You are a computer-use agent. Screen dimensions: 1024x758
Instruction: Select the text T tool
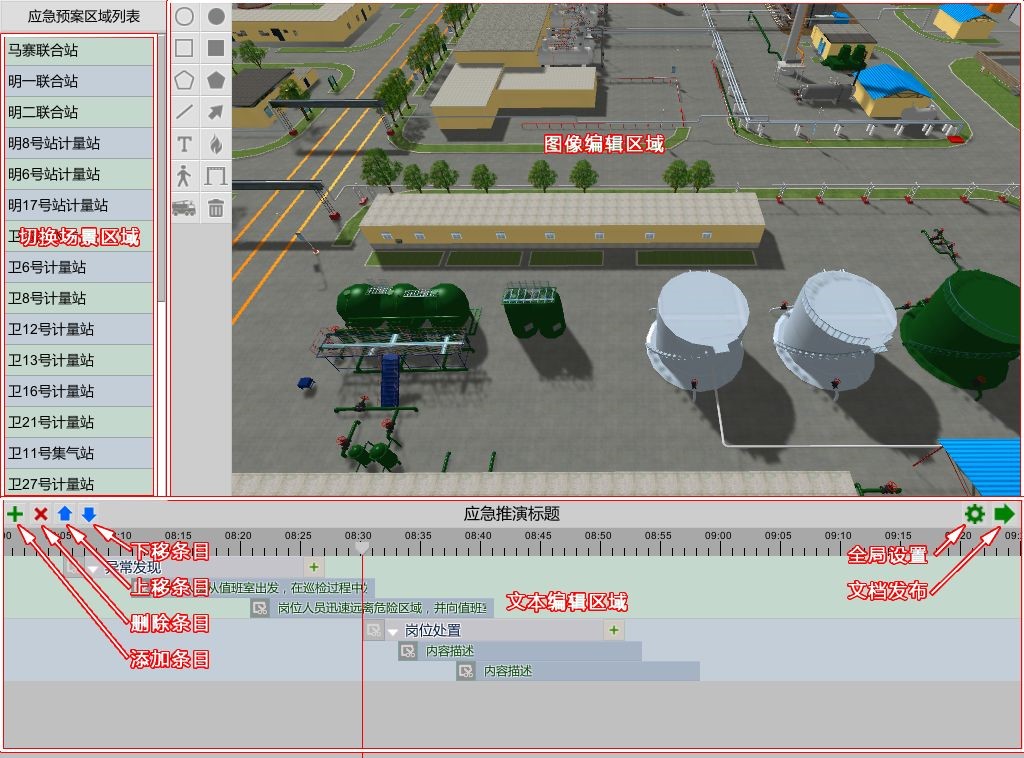click(x=184, y=144)
